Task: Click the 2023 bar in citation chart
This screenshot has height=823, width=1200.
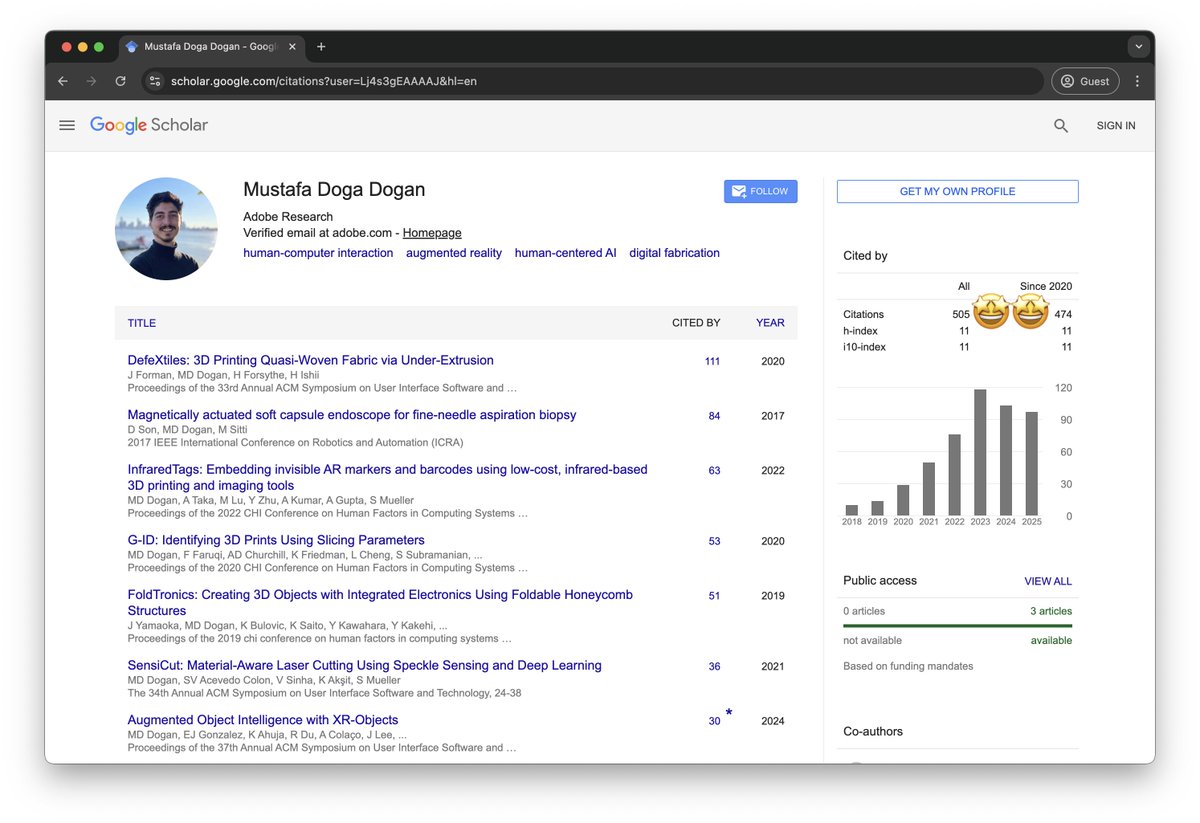Action: [x=981, y=452]
